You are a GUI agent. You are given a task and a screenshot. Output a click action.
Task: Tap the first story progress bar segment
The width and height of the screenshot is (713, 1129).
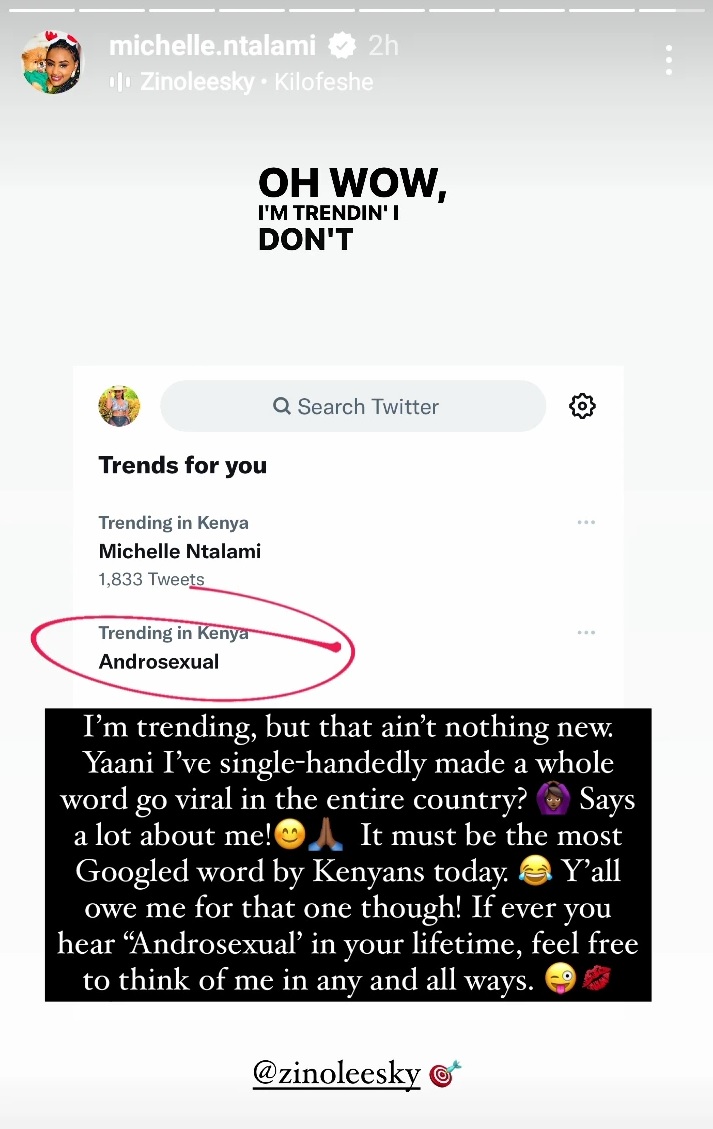pos(41,10)
